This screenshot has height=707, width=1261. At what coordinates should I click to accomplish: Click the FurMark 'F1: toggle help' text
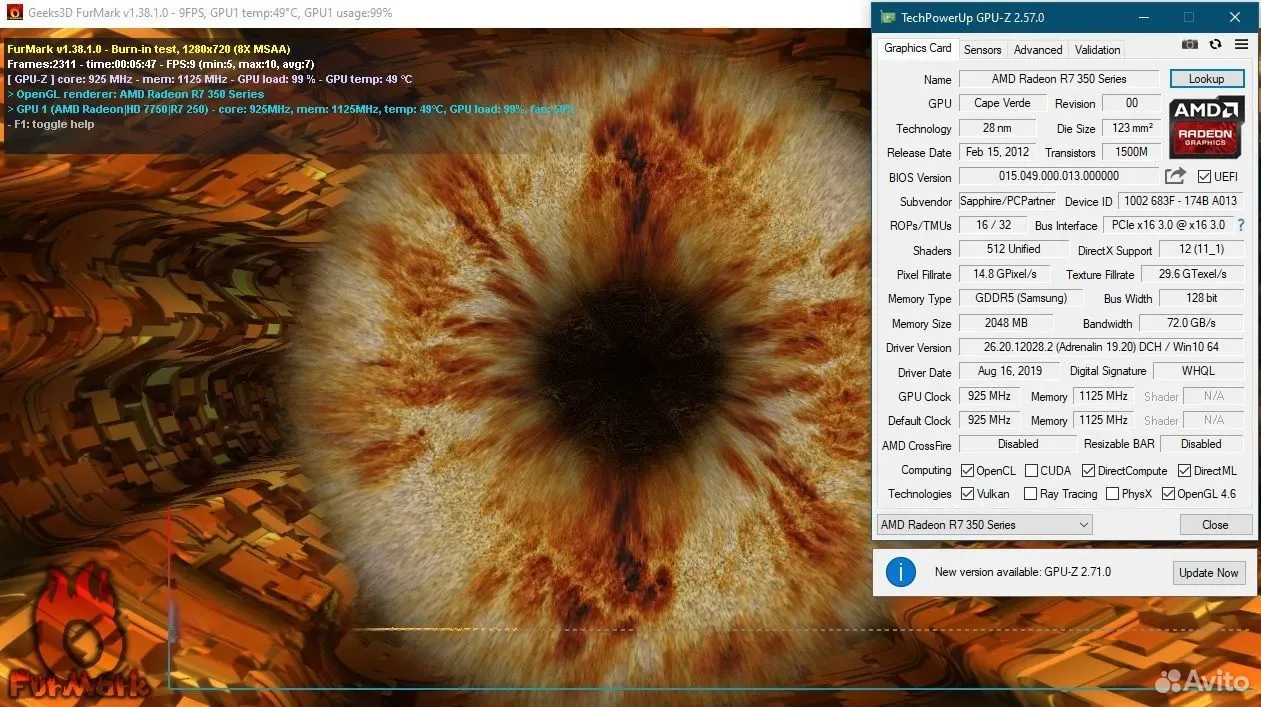pyautogui.click(x=51, y=124)
